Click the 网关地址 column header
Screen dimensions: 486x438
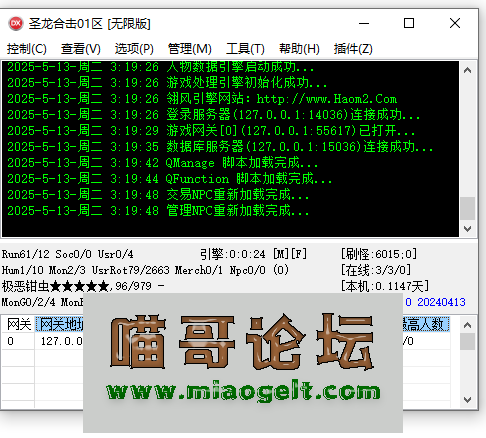[59, 324]
